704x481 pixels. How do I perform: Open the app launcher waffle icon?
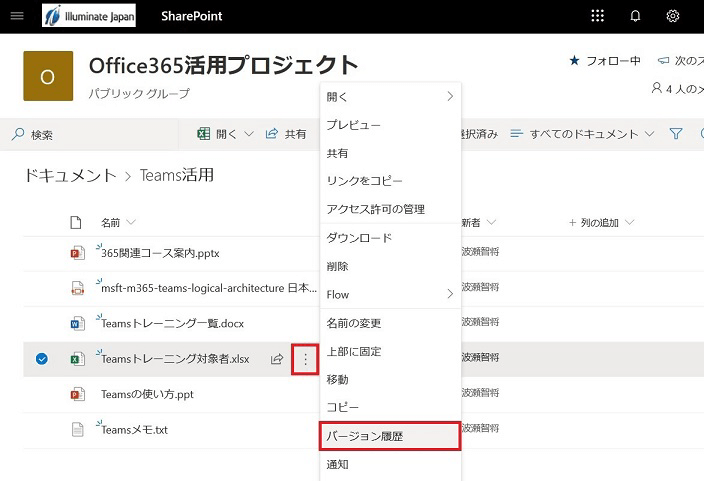pyautogui.click(x=598, y=16)
